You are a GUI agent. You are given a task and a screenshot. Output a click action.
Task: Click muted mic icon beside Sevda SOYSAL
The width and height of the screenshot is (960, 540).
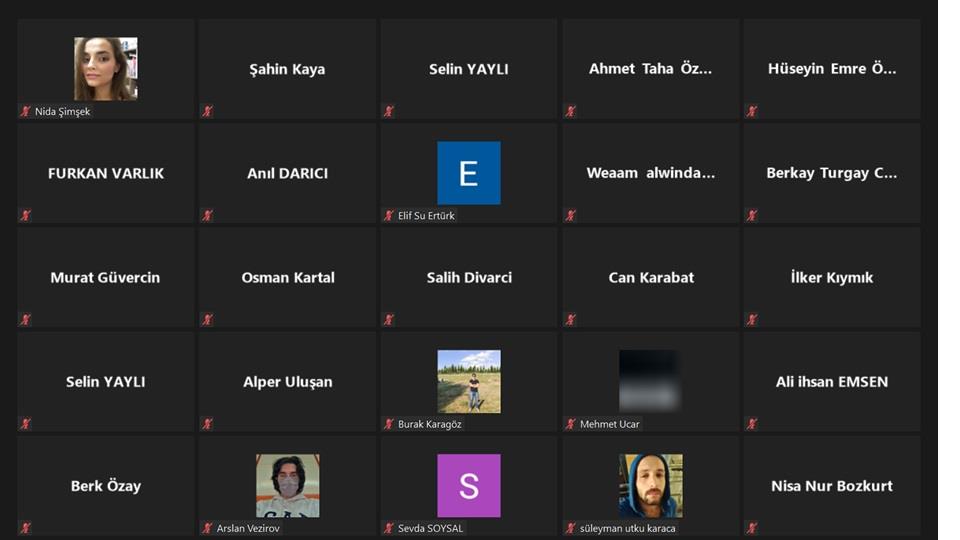pyautogui.click(x=389, y=528)
